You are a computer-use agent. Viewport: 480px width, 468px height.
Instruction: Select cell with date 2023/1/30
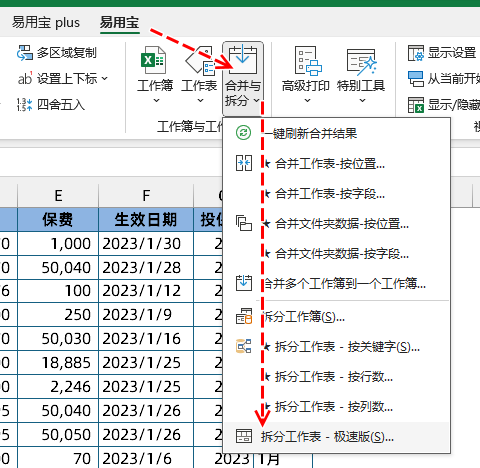click(146, 244)
